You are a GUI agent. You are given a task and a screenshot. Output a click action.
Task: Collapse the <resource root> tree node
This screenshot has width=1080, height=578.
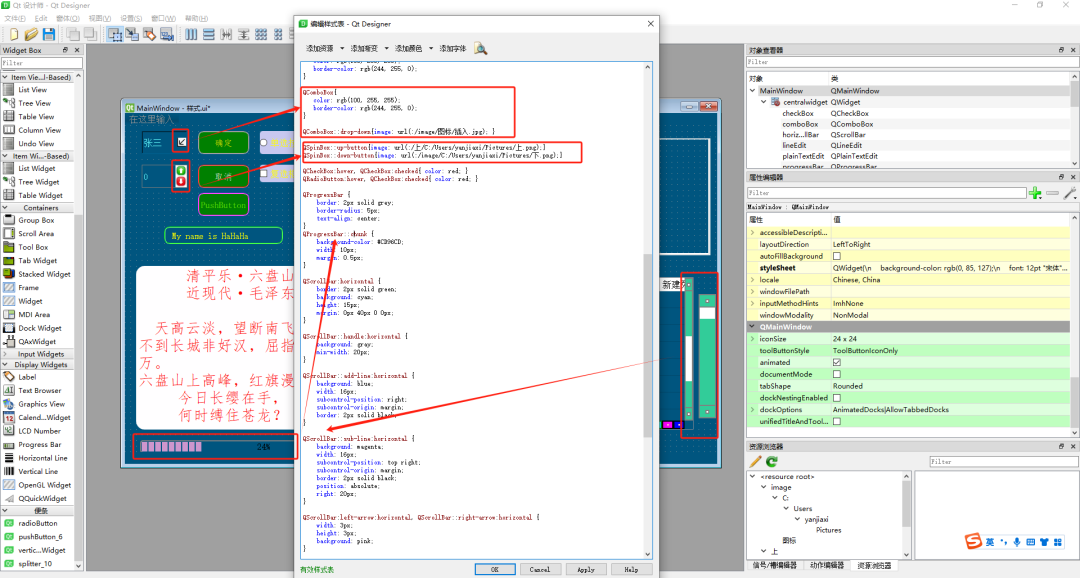(753, 477)
